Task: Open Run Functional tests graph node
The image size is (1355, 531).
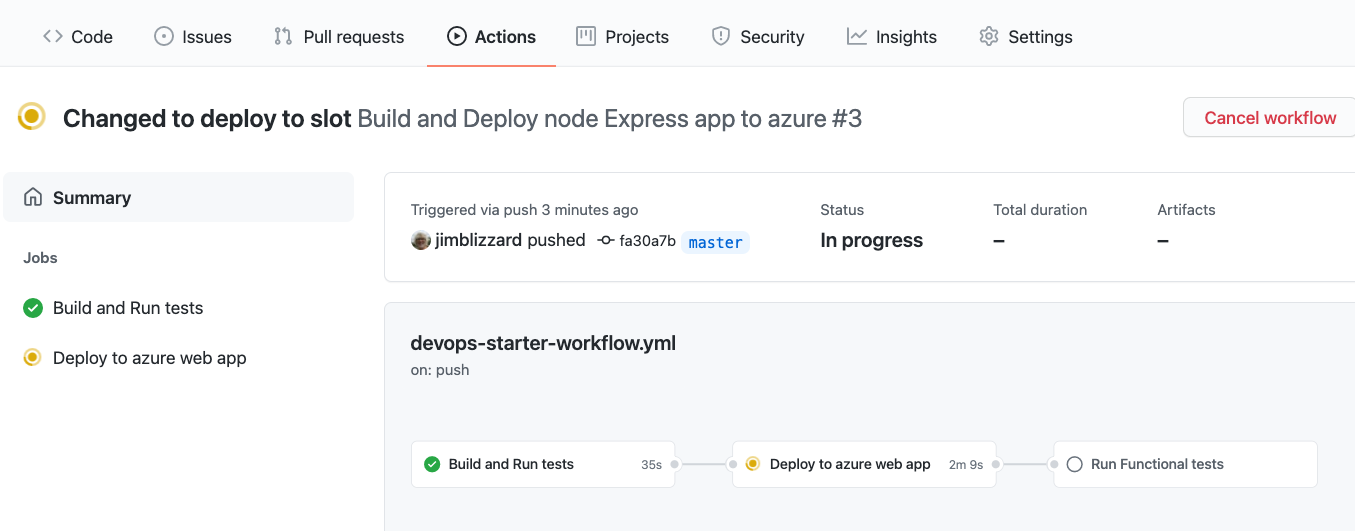Action: click(1185, 464)
